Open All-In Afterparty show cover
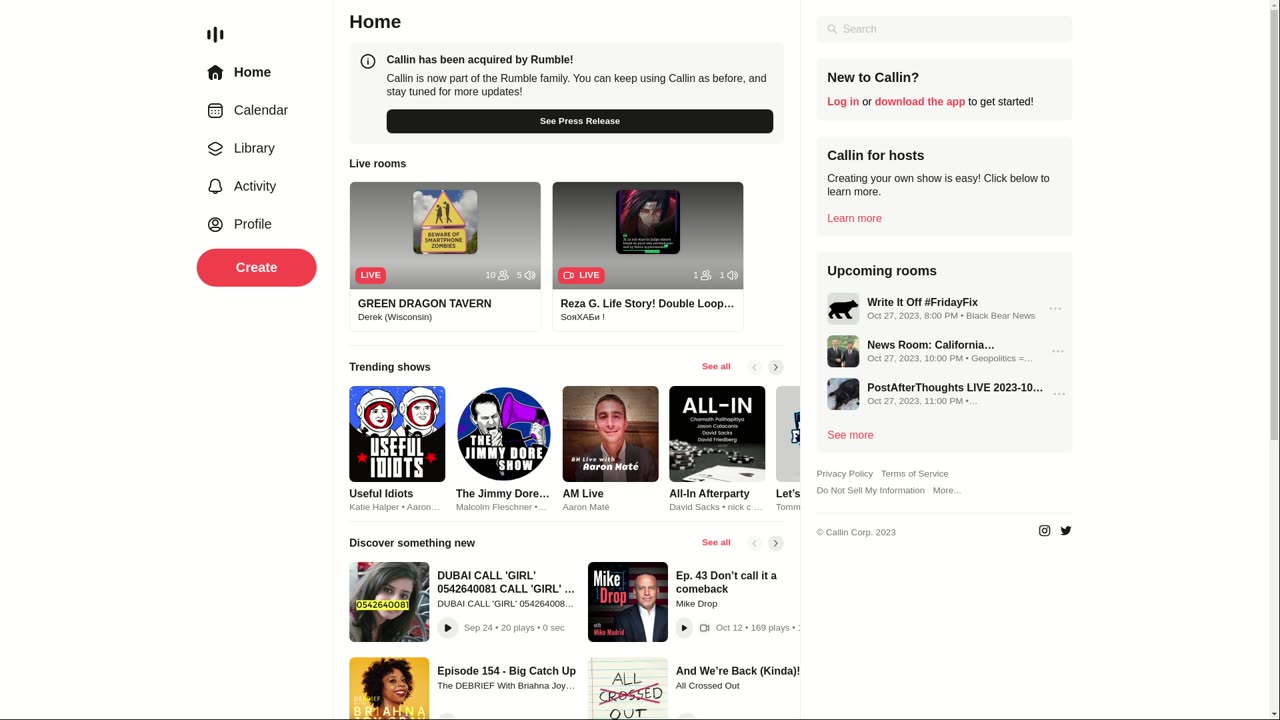Screen dimensions: 1280x720 pyautogui.click(x=717, y=434)
